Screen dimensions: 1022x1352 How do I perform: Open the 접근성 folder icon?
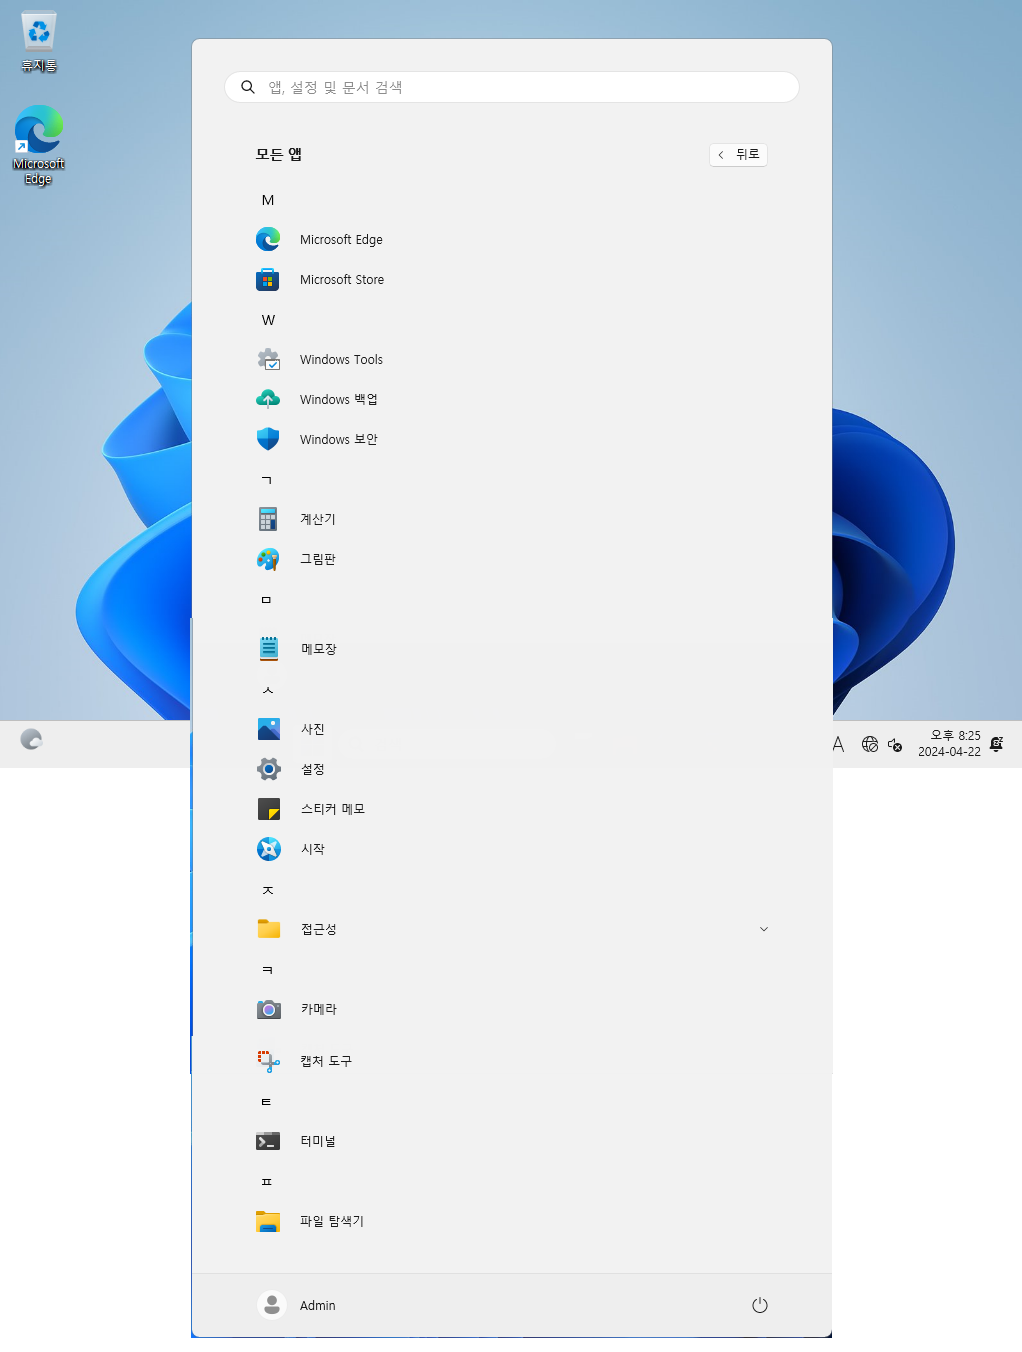point(268,929)
